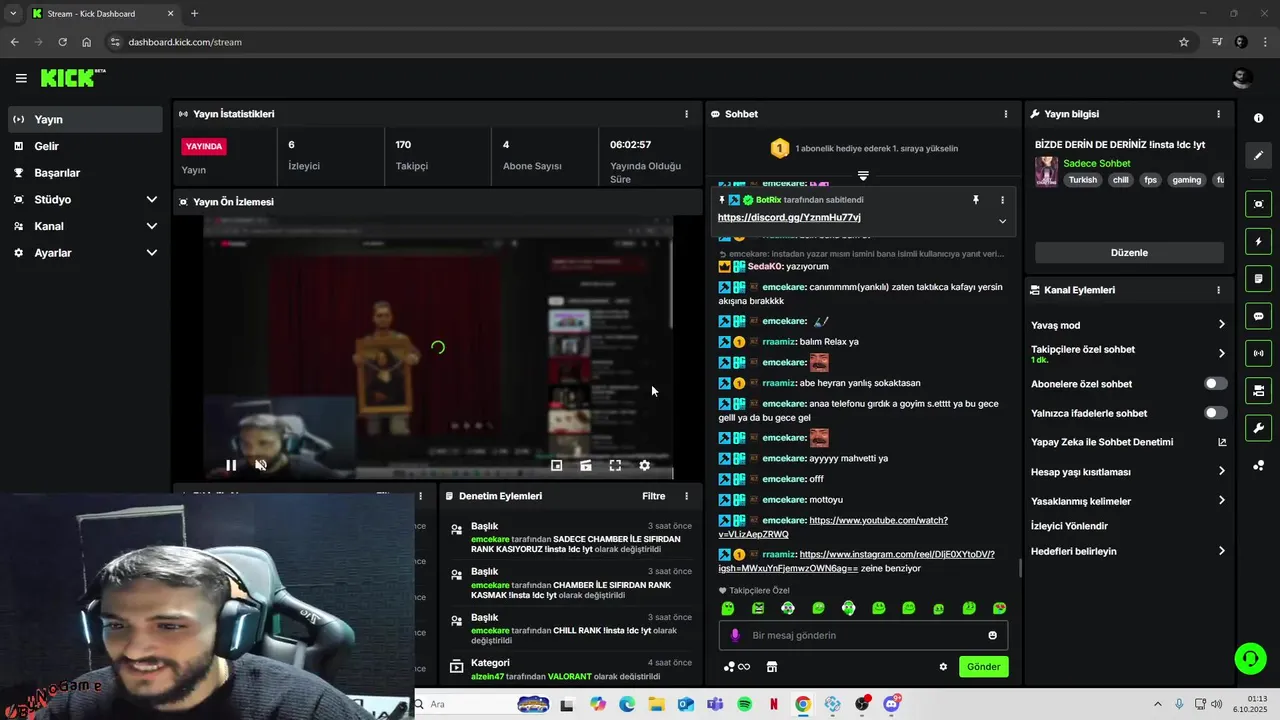This screenshot has height=720, width=1280.
Task: Toggle the document widget icon in right sidebar
Action: point(1258,278)
